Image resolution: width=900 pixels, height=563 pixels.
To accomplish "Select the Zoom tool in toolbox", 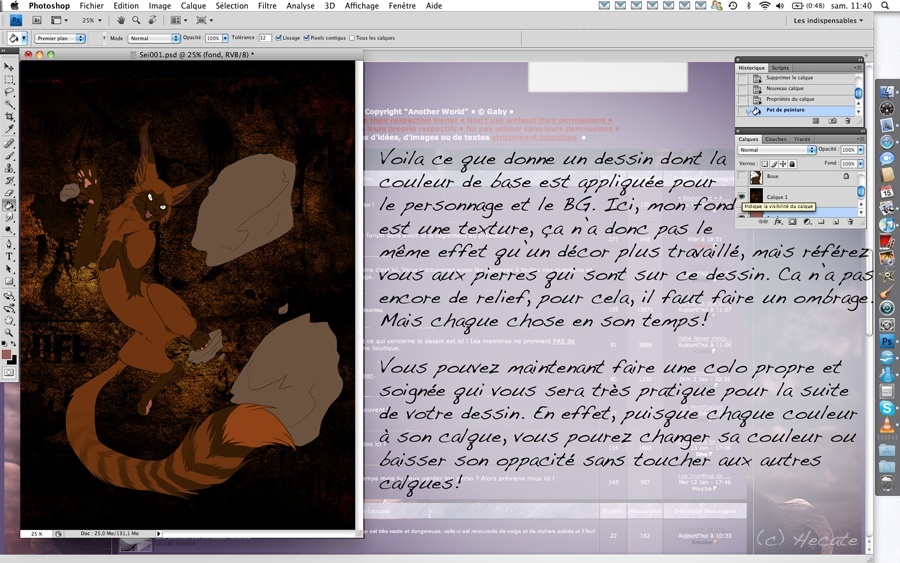I will coord(9,333).
